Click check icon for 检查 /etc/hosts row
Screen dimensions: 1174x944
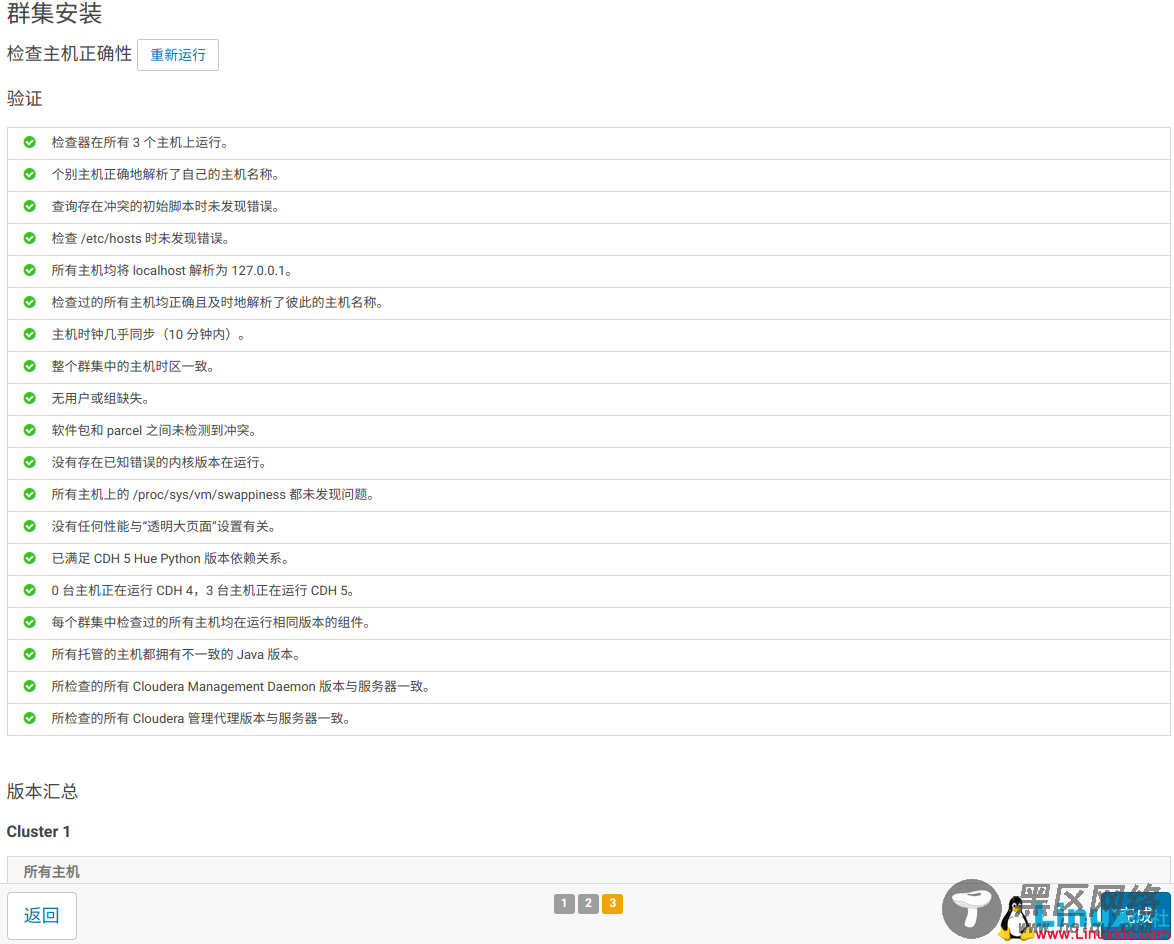[x=29, y=238]
